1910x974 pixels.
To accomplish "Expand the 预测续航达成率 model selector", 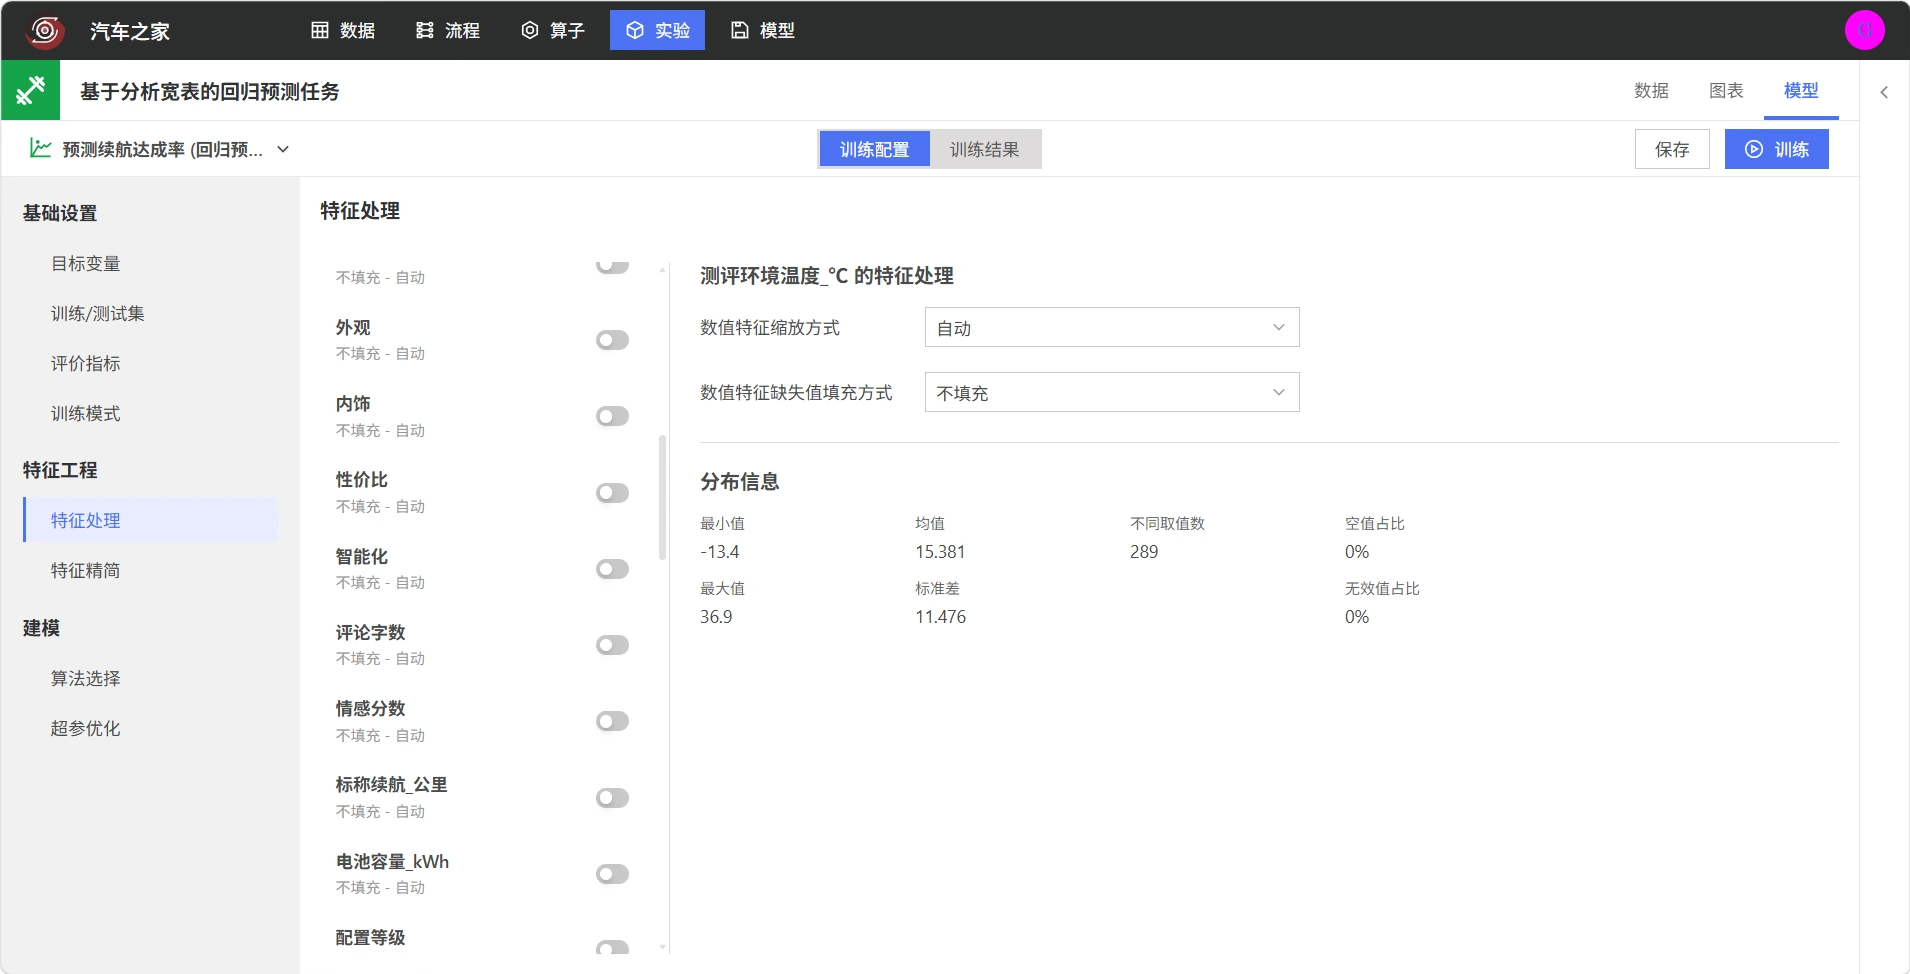I will [x=283, y=149].
